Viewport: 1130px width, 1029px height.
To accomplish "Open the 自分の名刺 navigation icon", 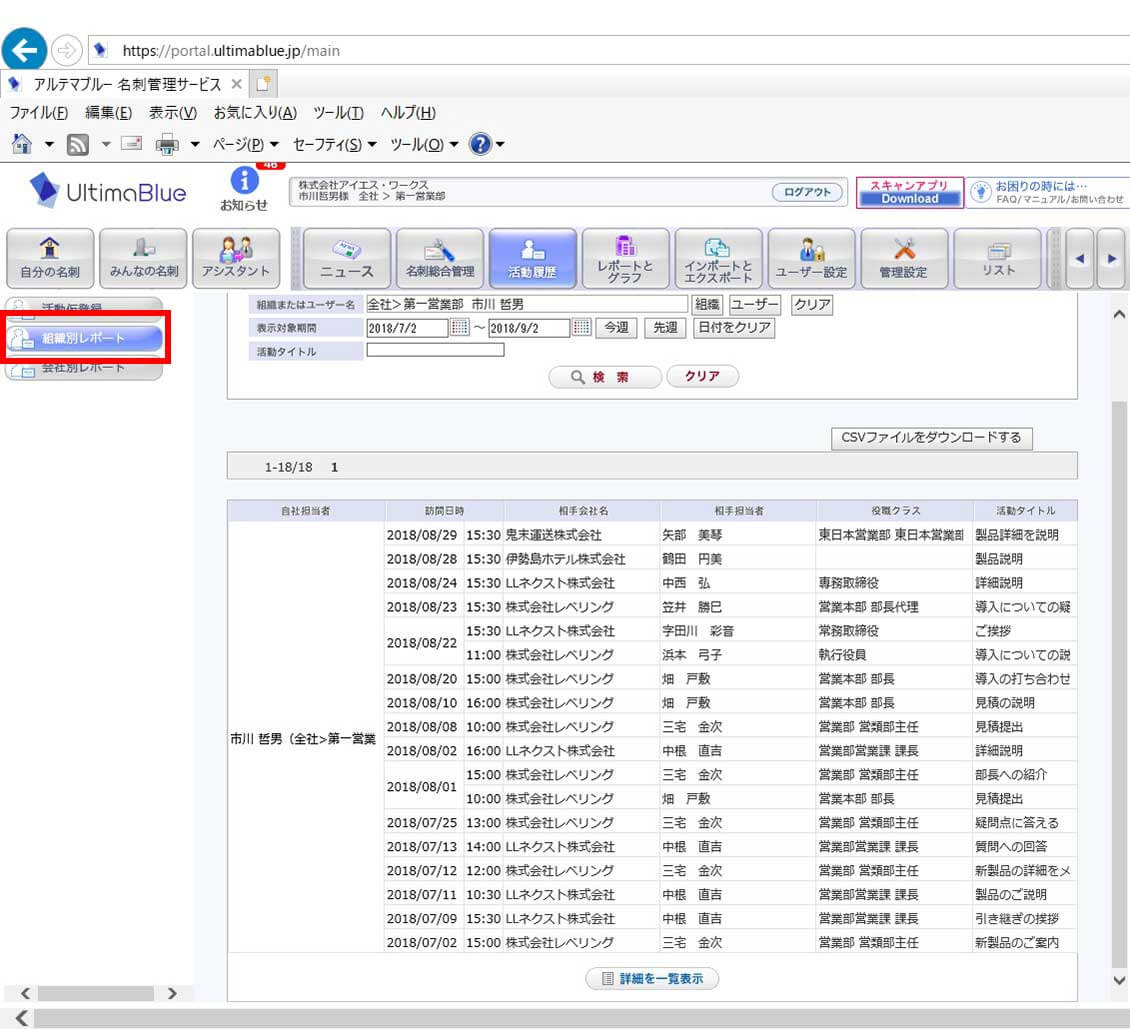I will (50, 259).
